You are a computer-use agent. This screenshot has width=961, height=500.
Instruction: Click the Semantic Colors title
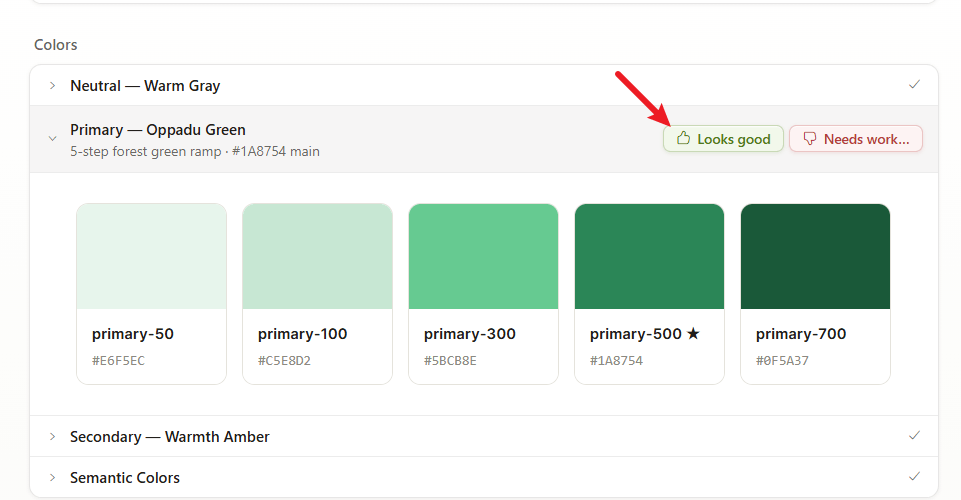(x=125, y=478)
